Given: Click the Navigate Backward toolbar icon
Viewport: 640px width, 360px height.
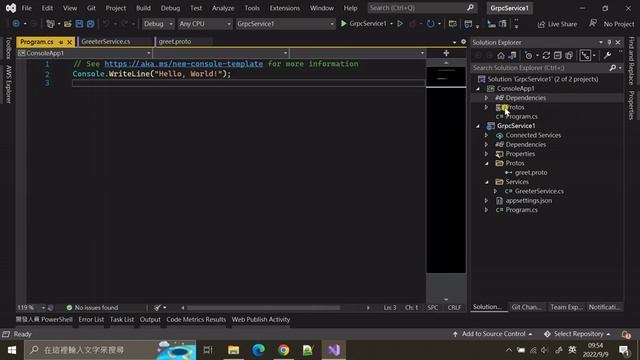Looking at the screenshot, I should tap(16, 24).
